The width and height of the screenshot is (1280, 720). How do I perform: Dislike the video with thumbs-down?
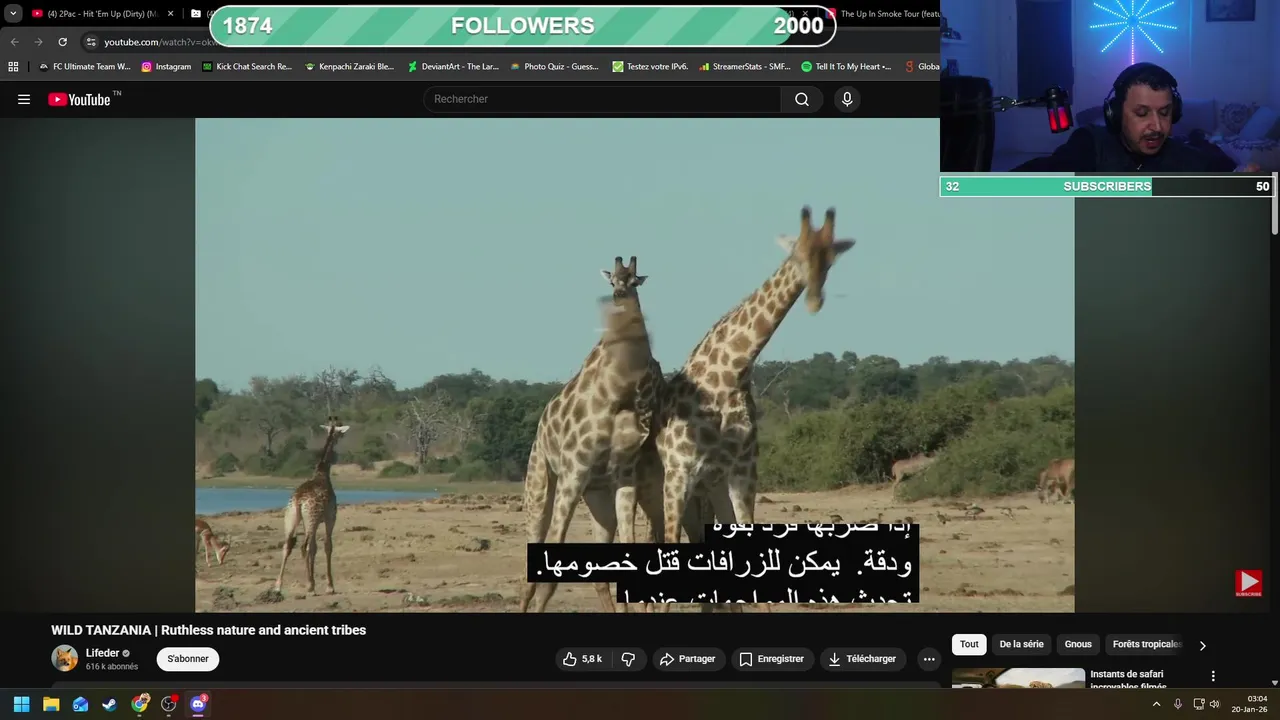(x=628, y=659)
